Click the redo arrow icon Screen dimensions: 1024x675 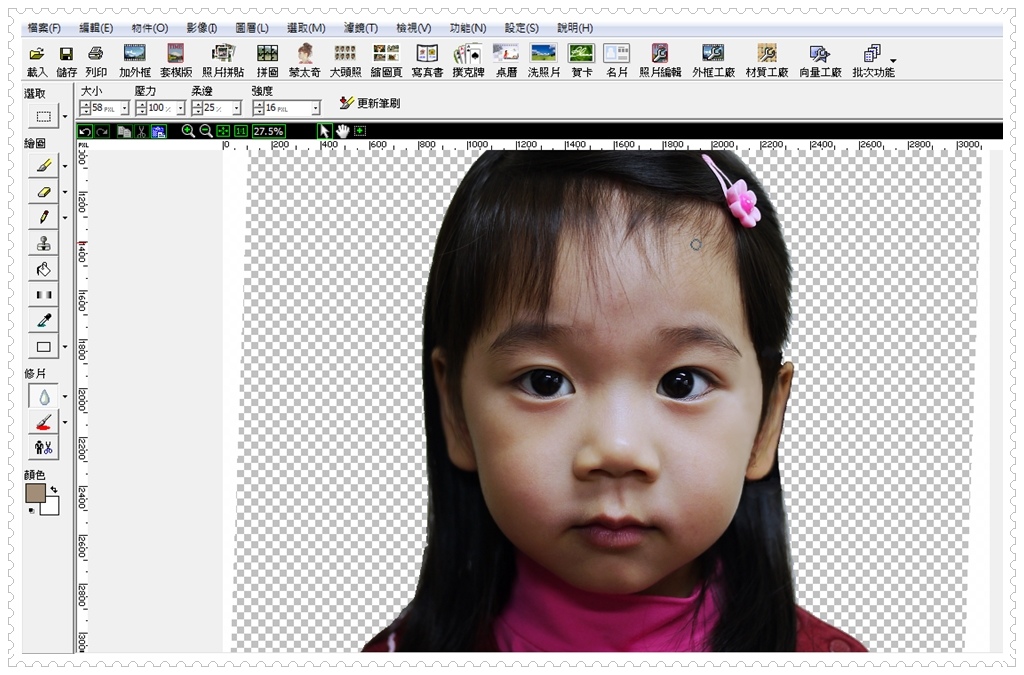click(102, 131)
